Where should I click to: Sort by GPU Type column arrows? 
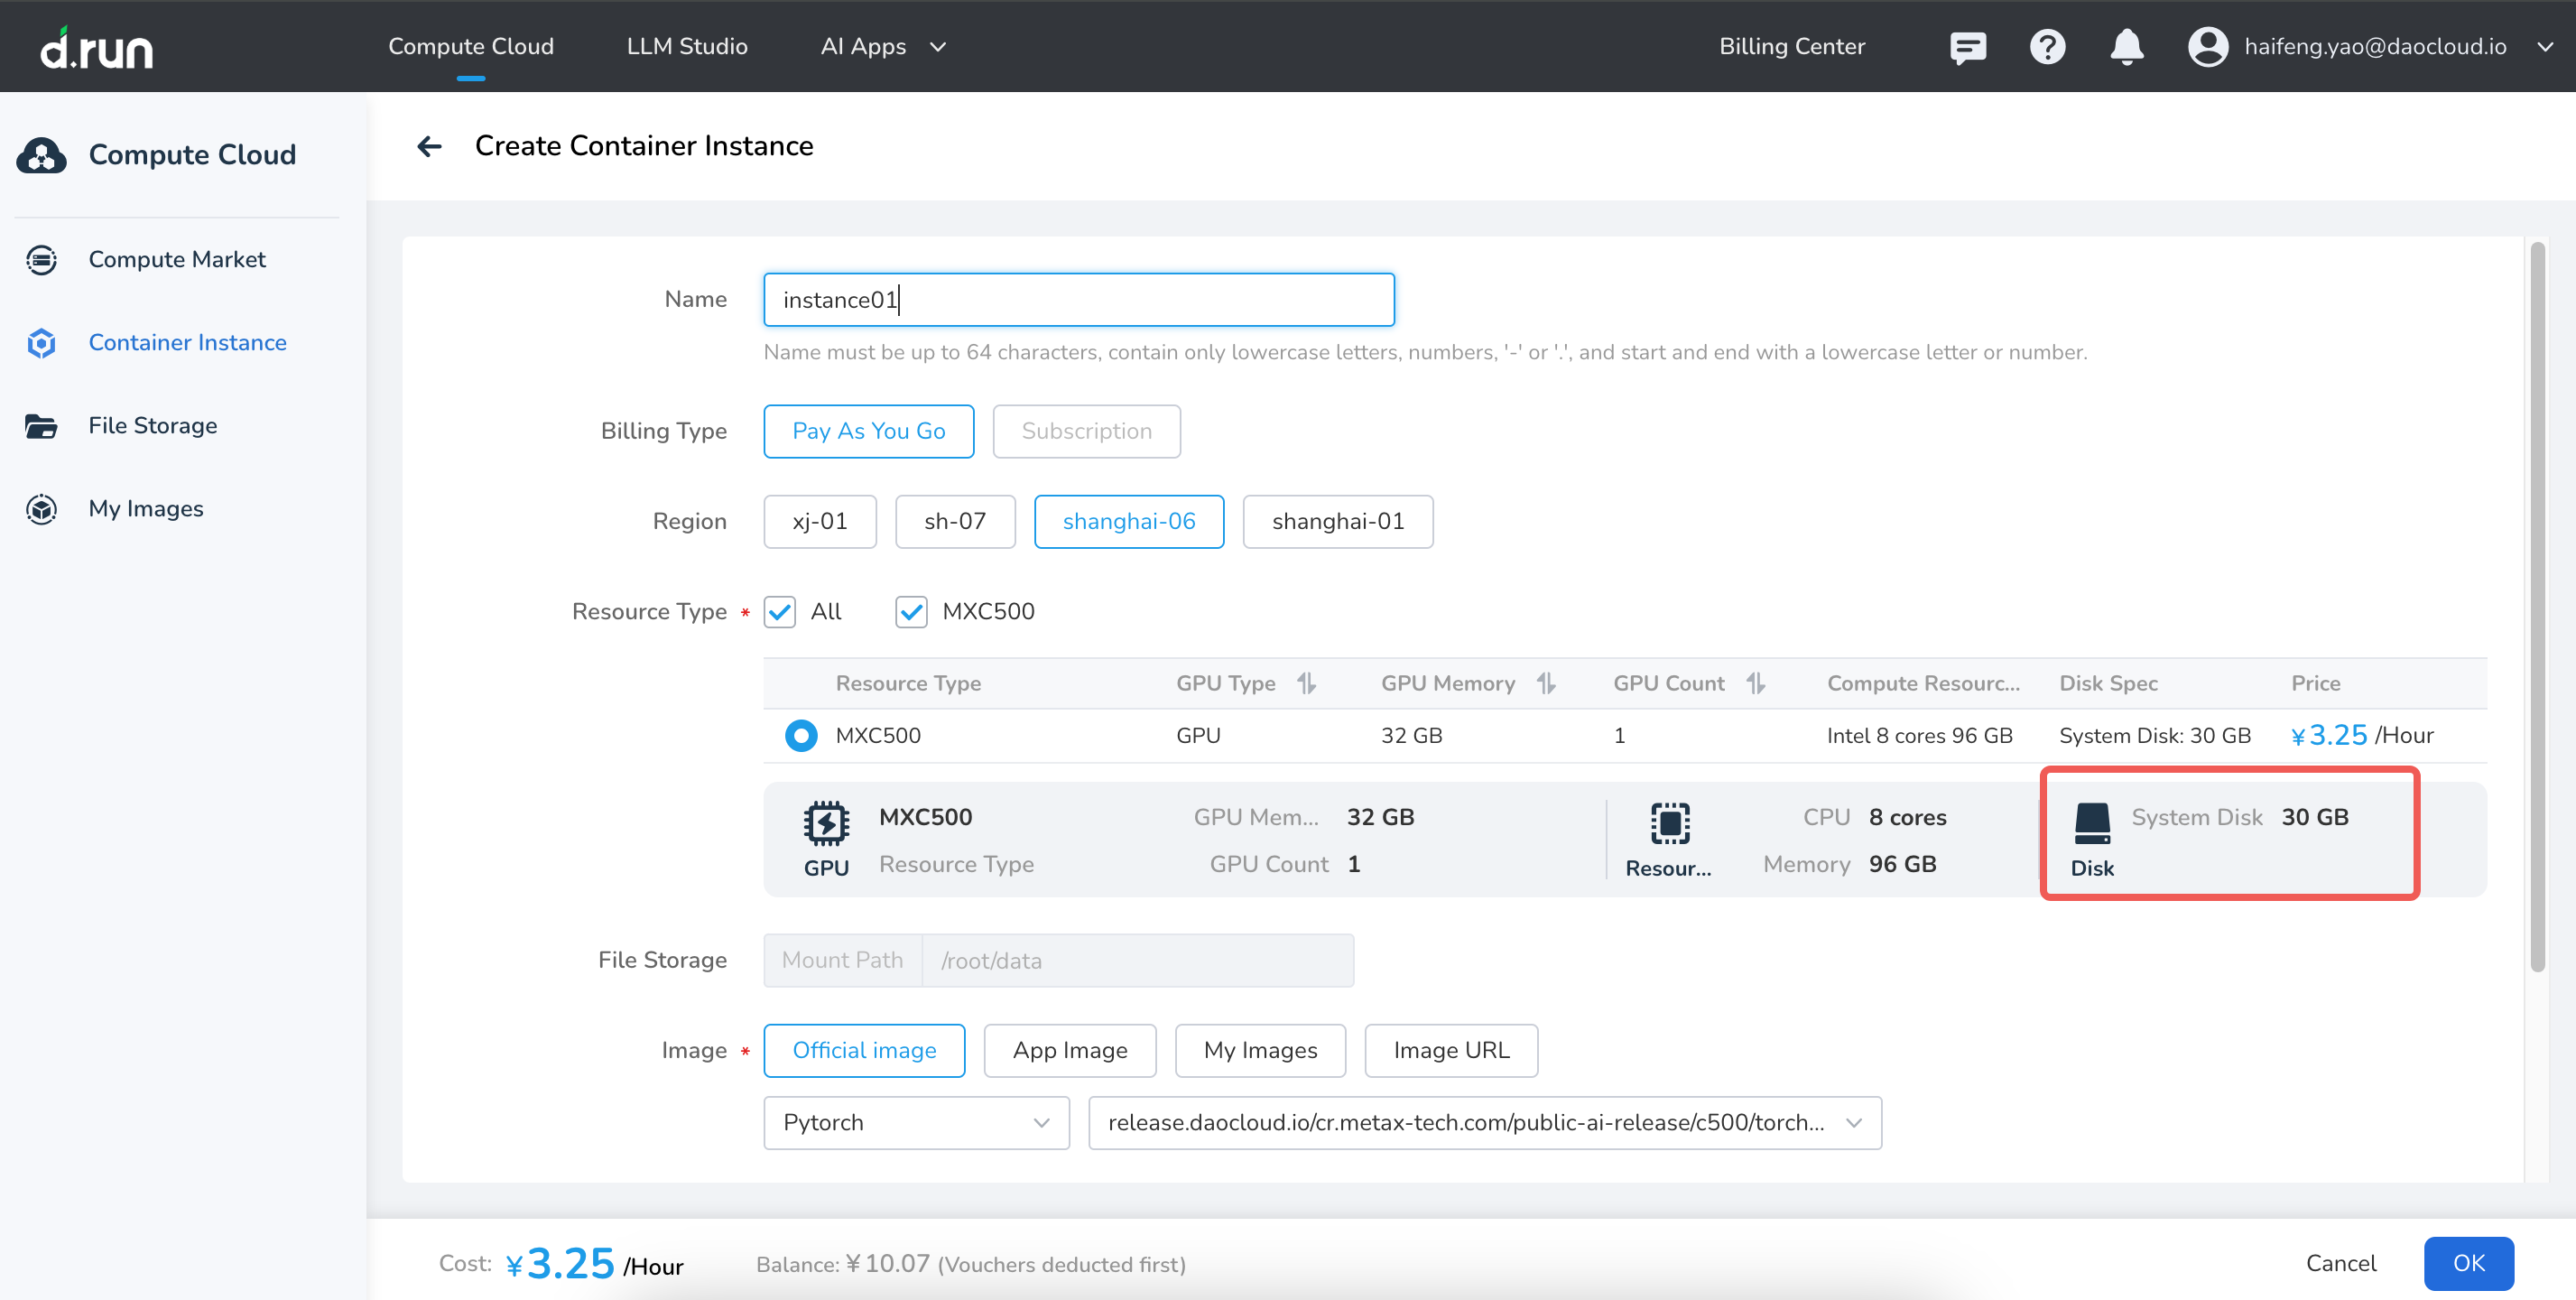point(1306,683)
